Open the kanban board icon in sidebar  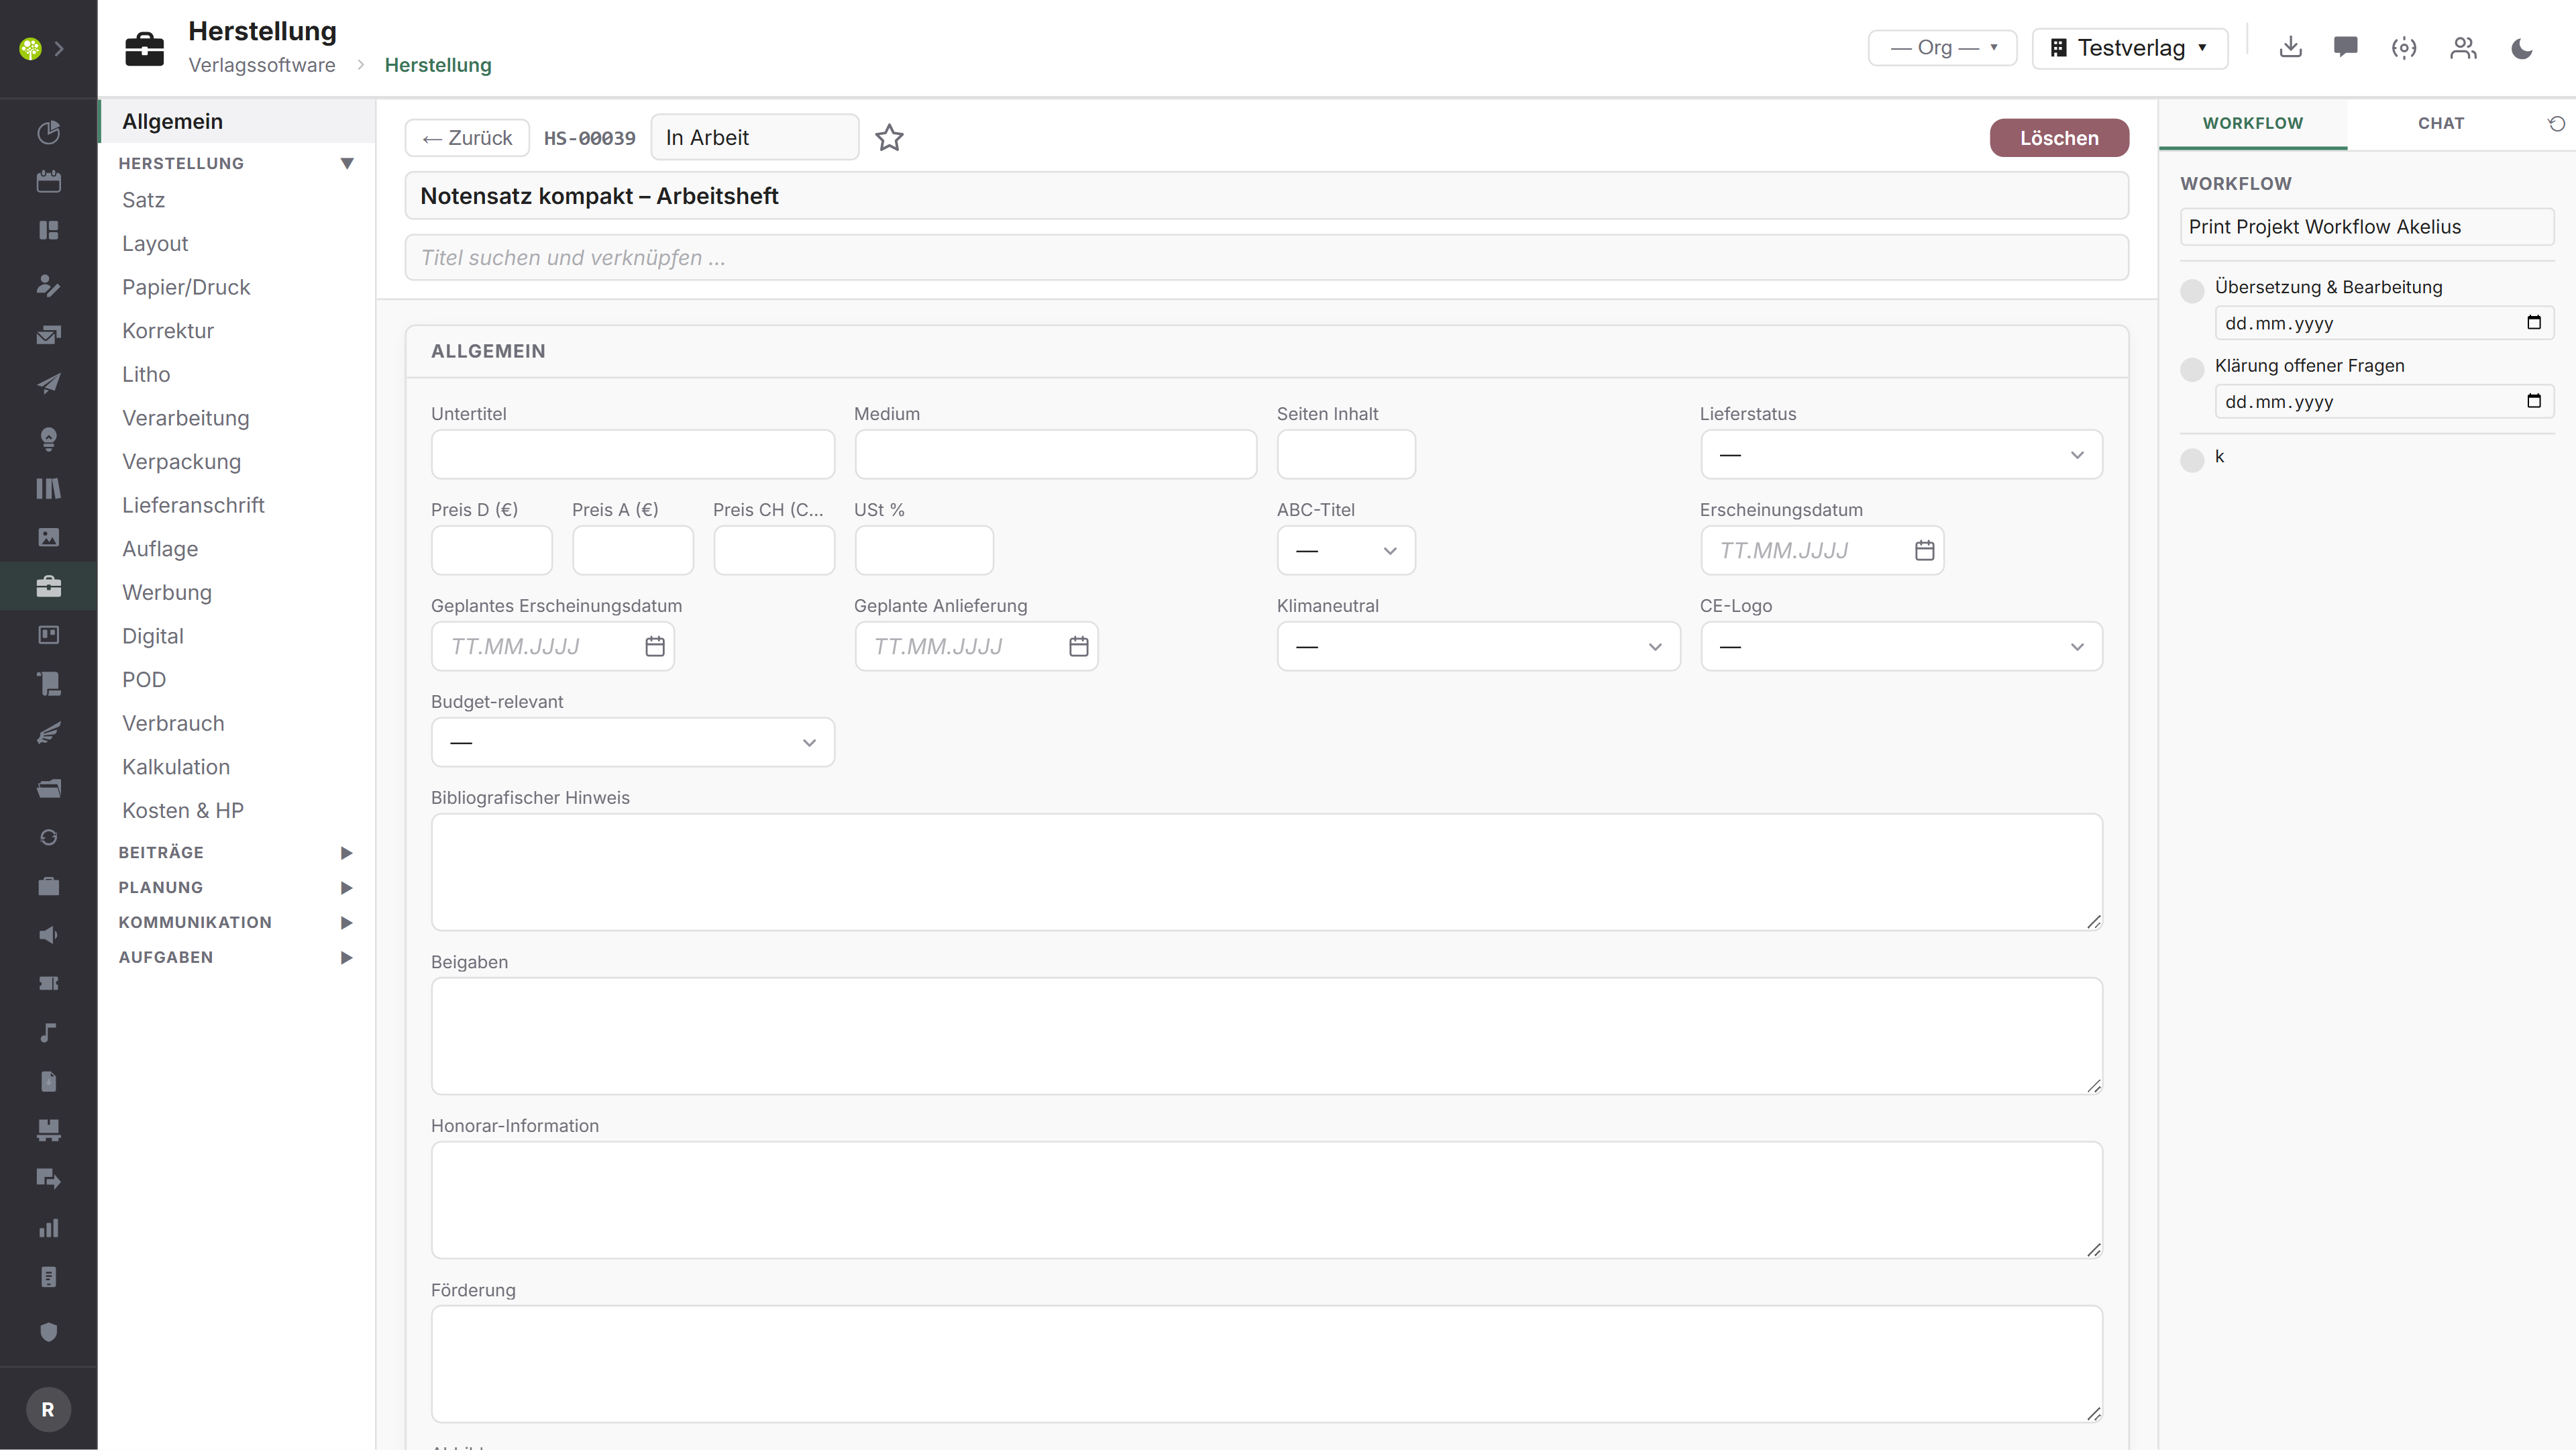click(48, 635)
